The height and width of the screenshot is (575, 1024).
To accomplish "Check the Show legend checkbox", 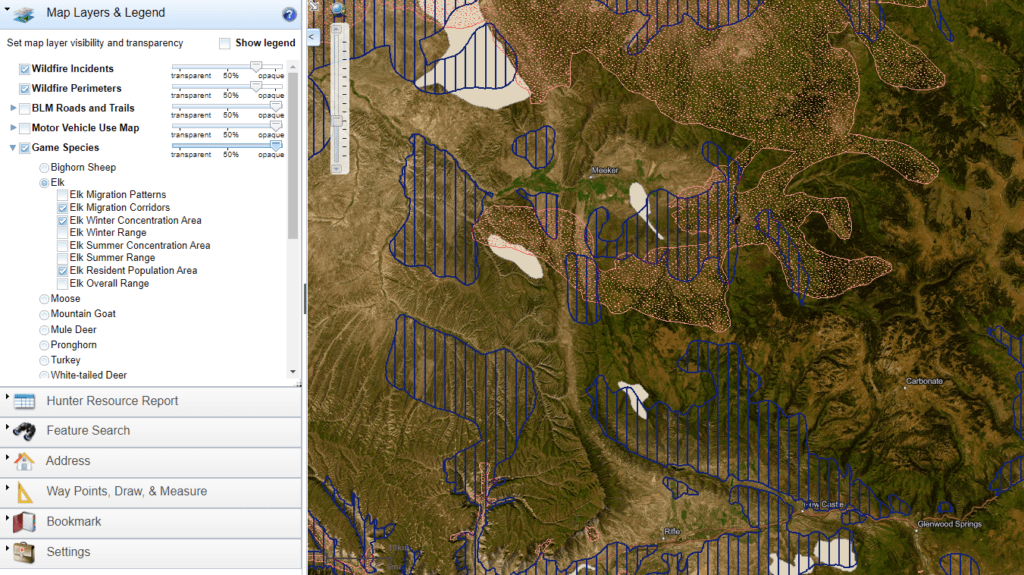I will (225, 43).
